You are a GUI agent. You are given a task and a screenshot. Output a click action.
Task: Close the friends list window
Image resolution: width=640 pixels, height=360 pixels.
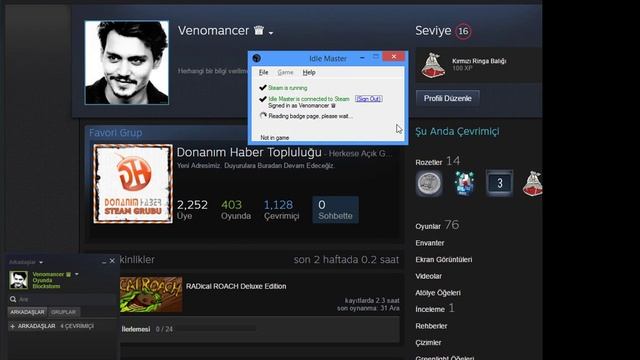(x=112, y=261)
